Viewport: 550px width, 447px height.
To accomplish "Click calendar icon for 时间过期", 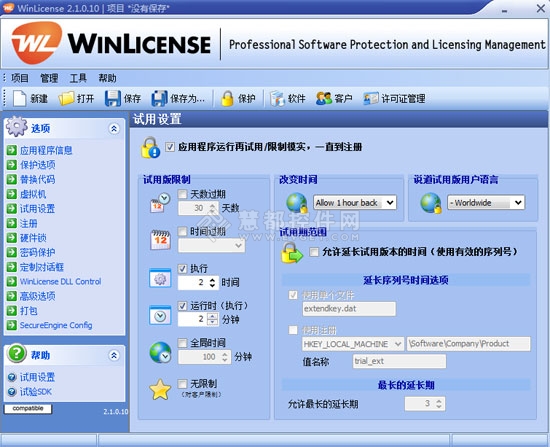I will [x=160, y=240].
